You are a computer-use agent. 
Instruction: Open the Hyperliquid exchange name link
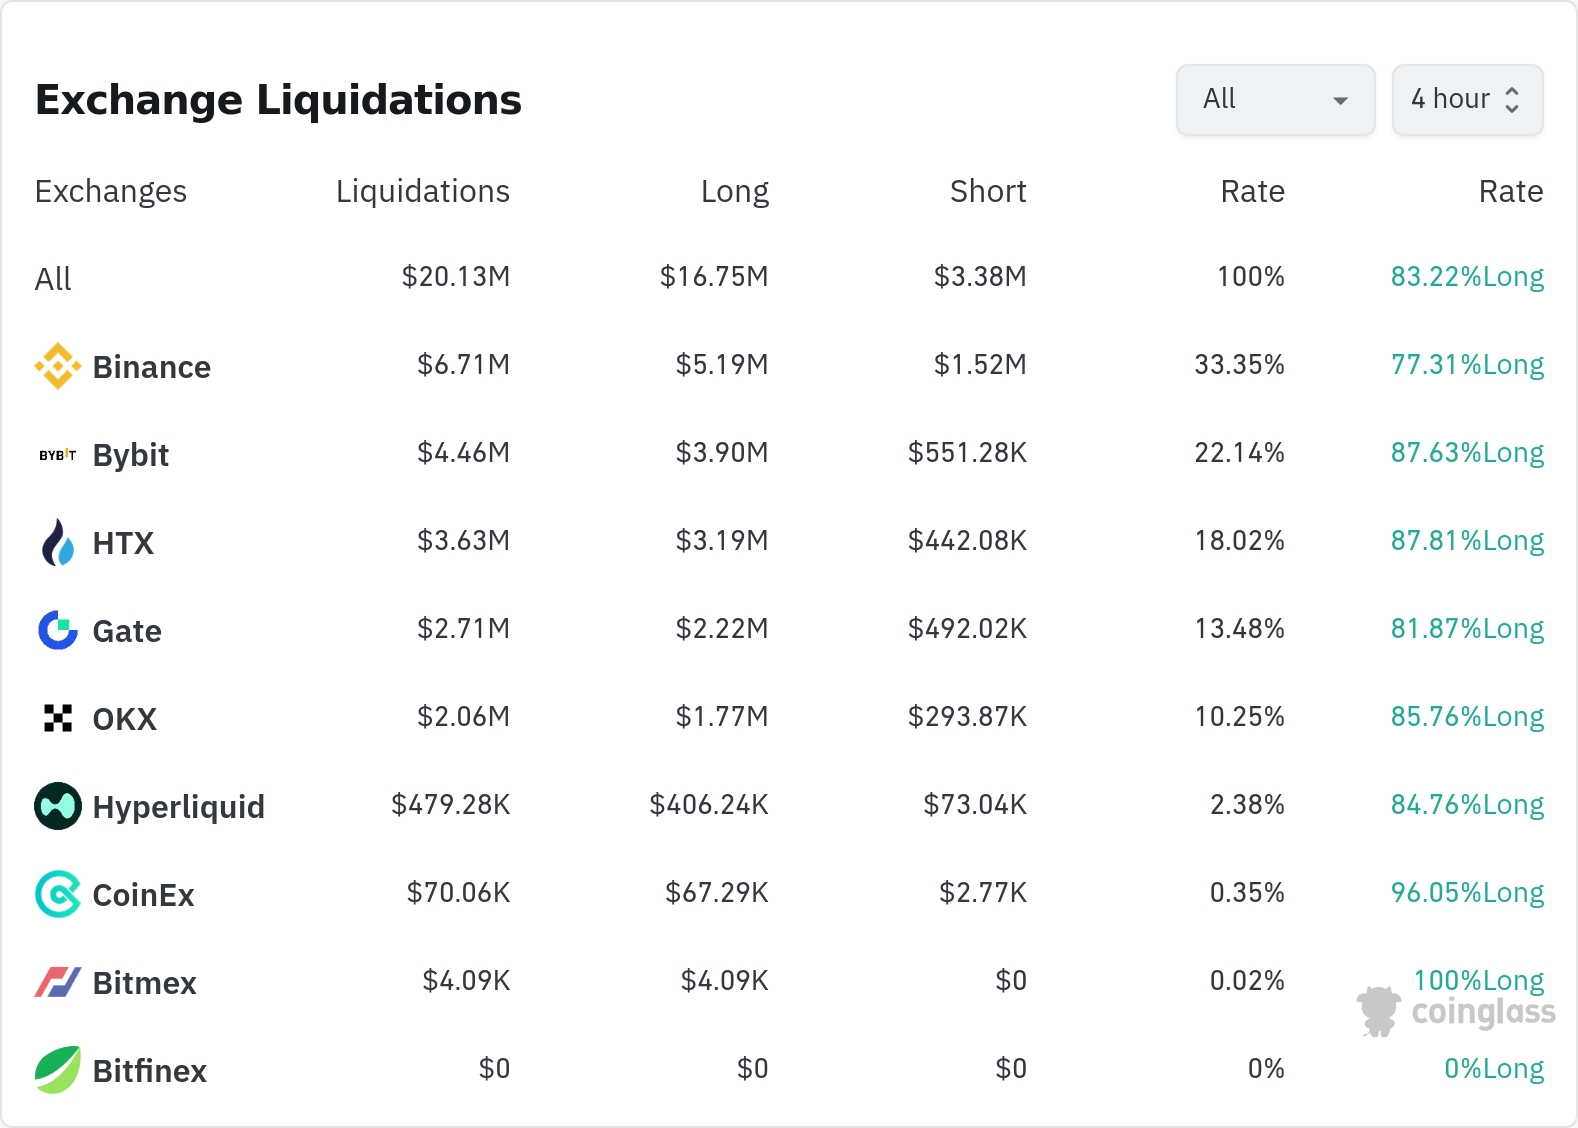[x=178, y=807]
